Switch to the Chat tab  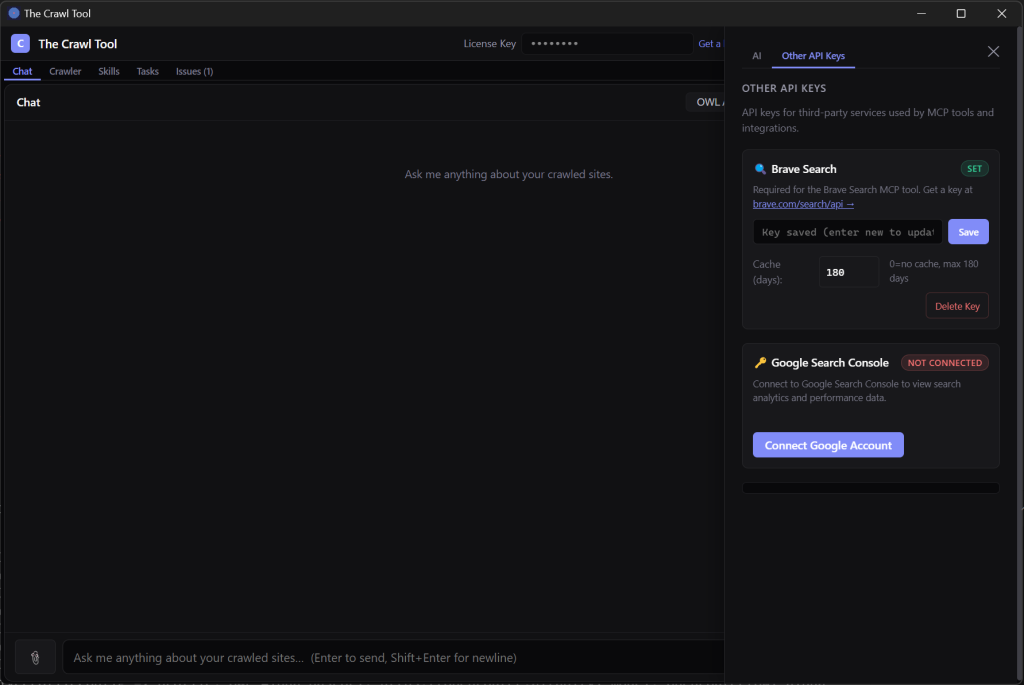pyautogui.click(x=22, y=71)
